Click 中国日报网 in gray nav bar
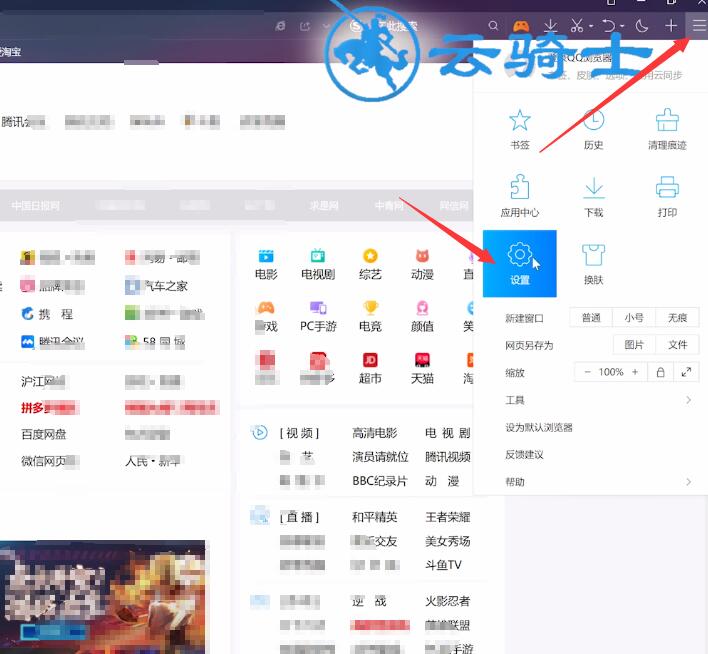 point(35,206)
